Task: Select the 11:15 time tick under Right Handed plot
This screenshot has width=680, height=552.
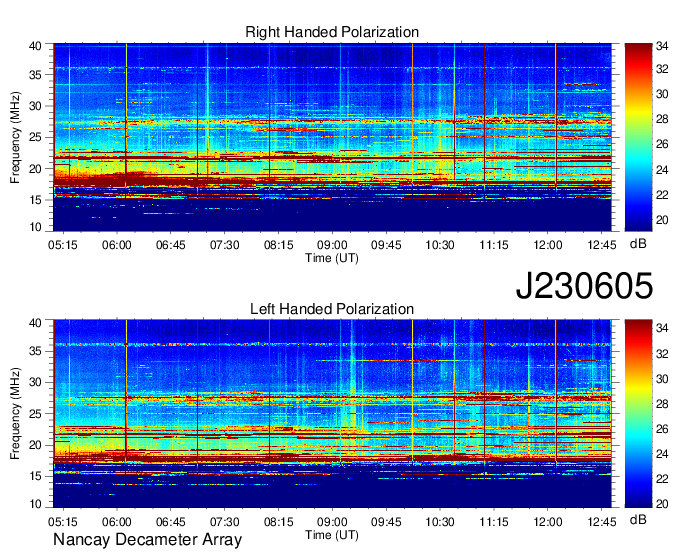Action: (494, 245)
